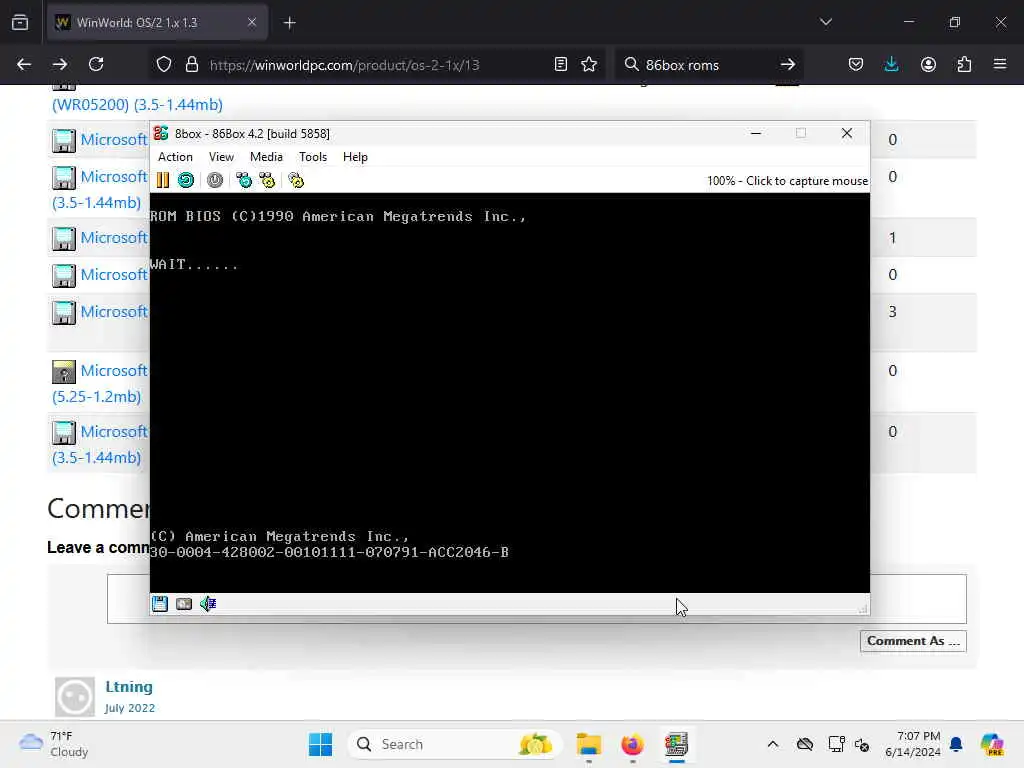Open the July 2022 comment date link
1024x768 pixels.
coord(129,708)
